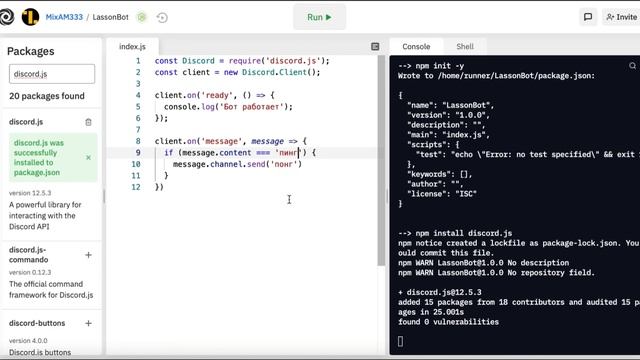Viewport: 640px width, 360px height.
Task: Click the 'new Discord.Client()' code line
Action: (237, 72)
